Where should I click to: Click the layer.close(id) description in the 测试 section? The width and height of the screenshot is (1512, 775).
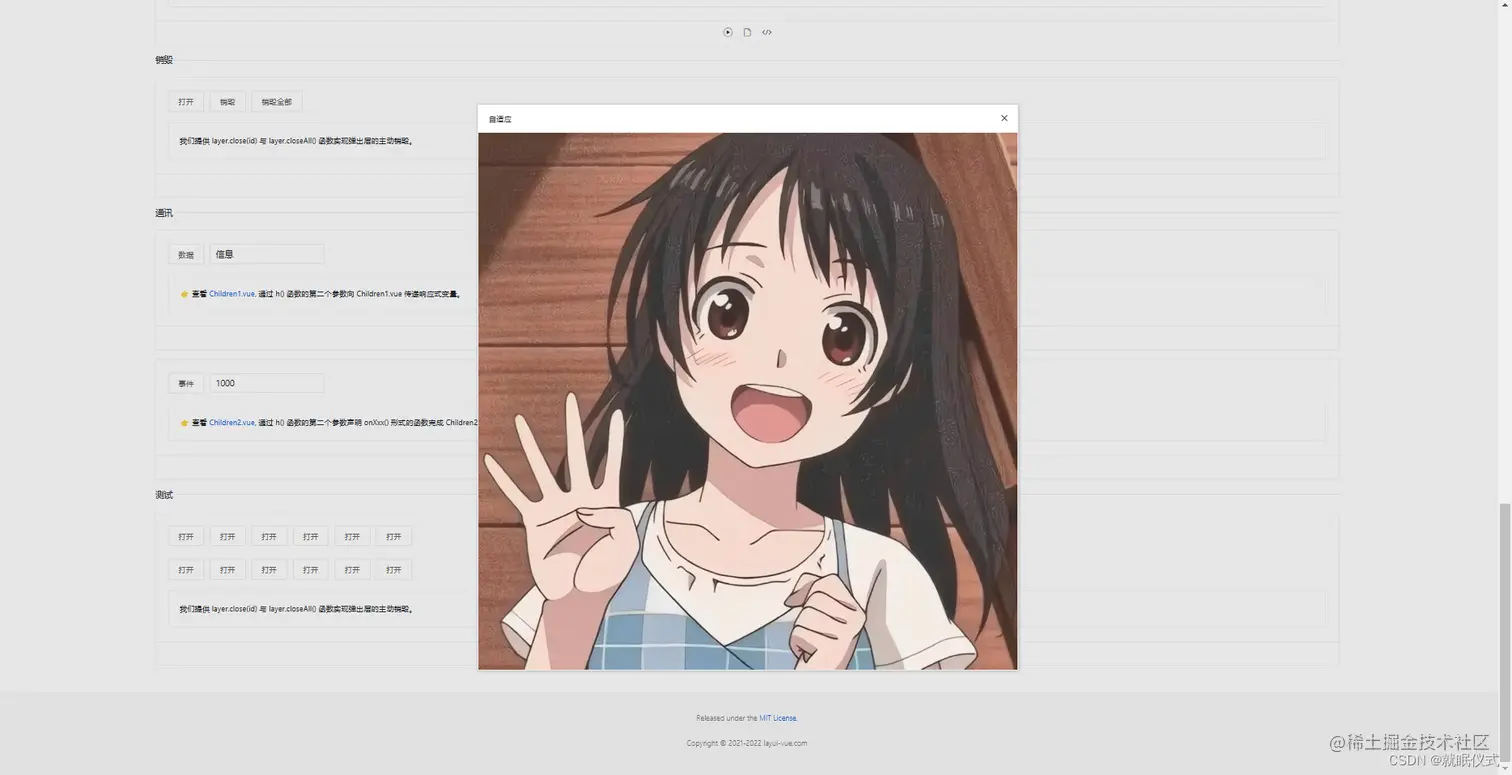pos(296,609)
